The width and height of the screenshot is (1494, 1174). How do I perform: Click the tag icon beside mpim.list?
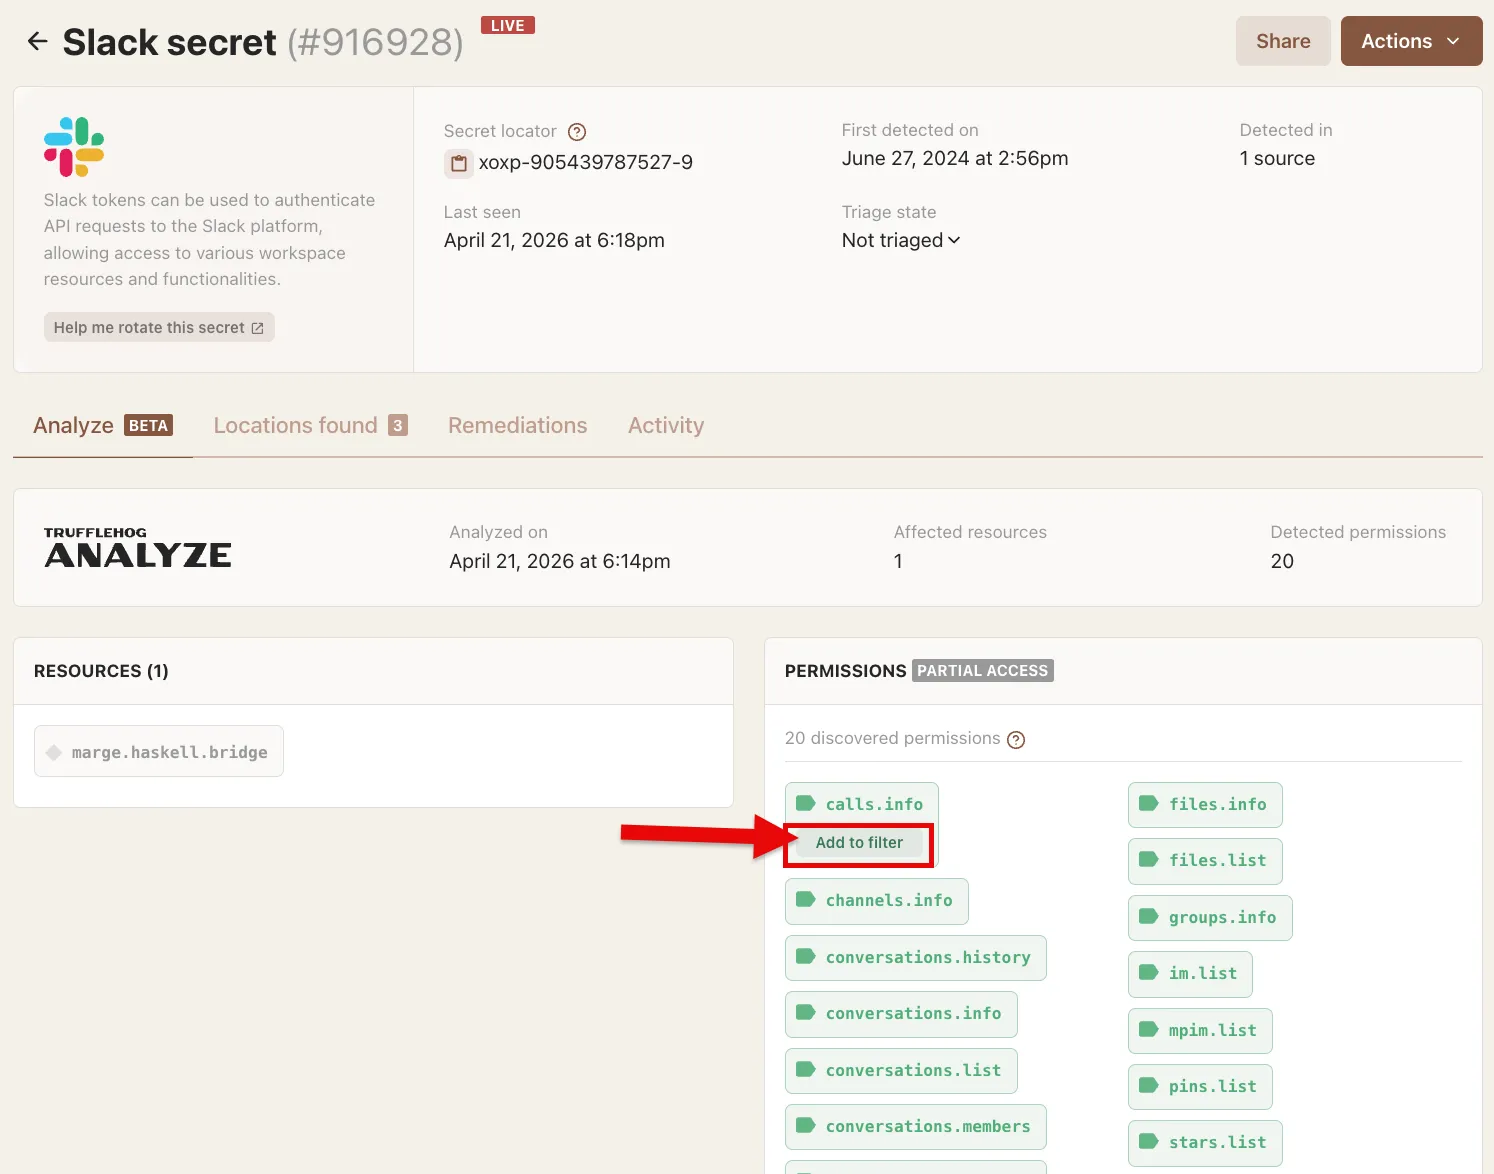[1148, 1029]
